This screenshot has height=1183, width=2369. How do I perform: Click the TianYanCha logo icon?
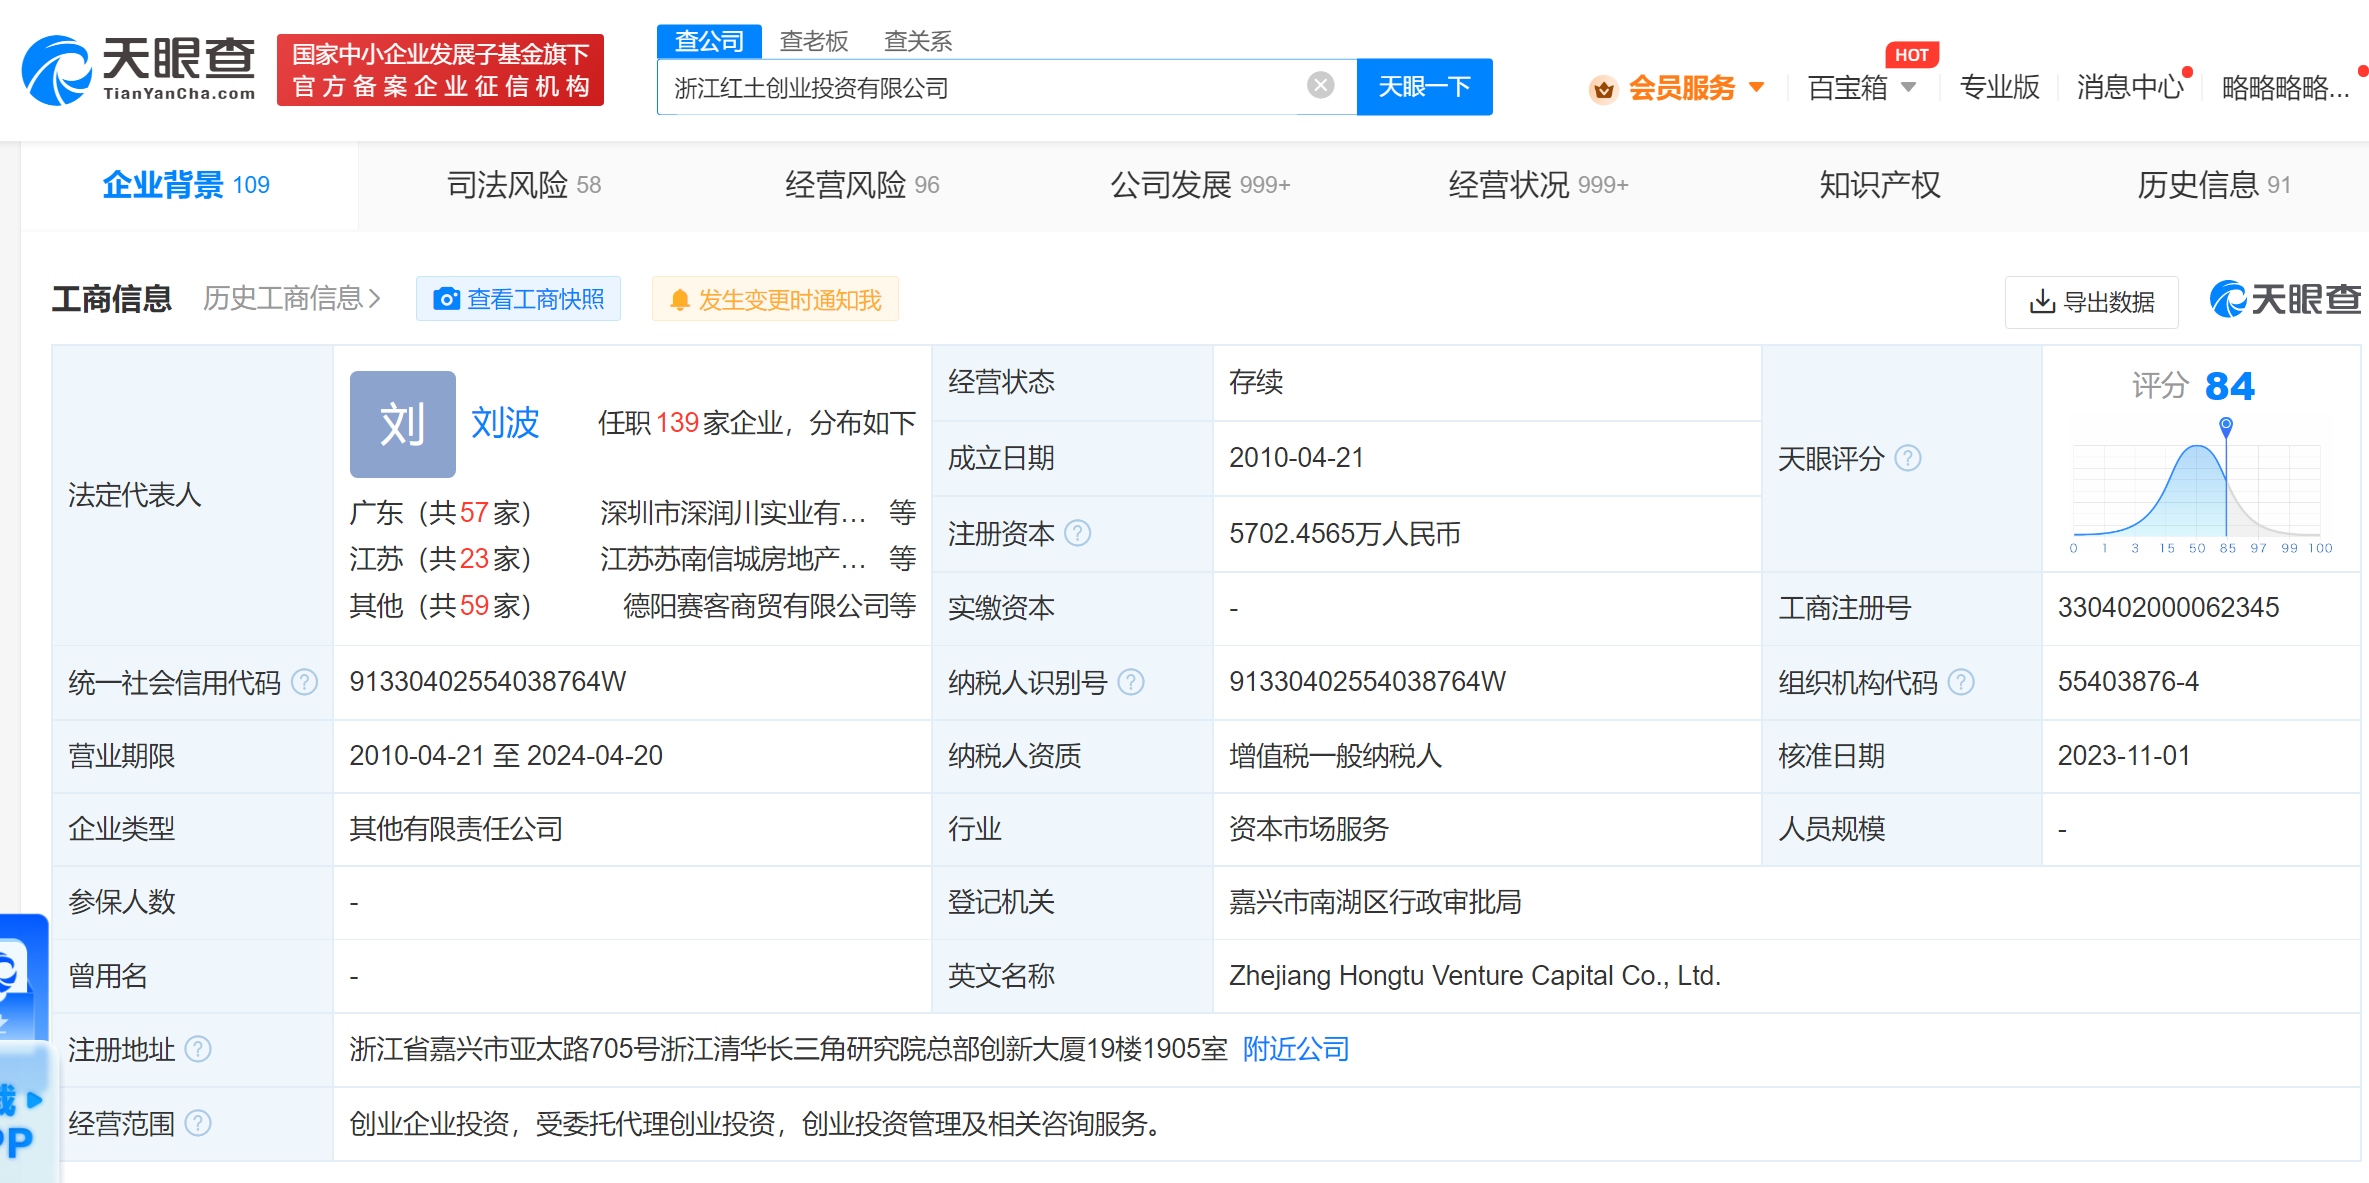[x=58, y=70]
